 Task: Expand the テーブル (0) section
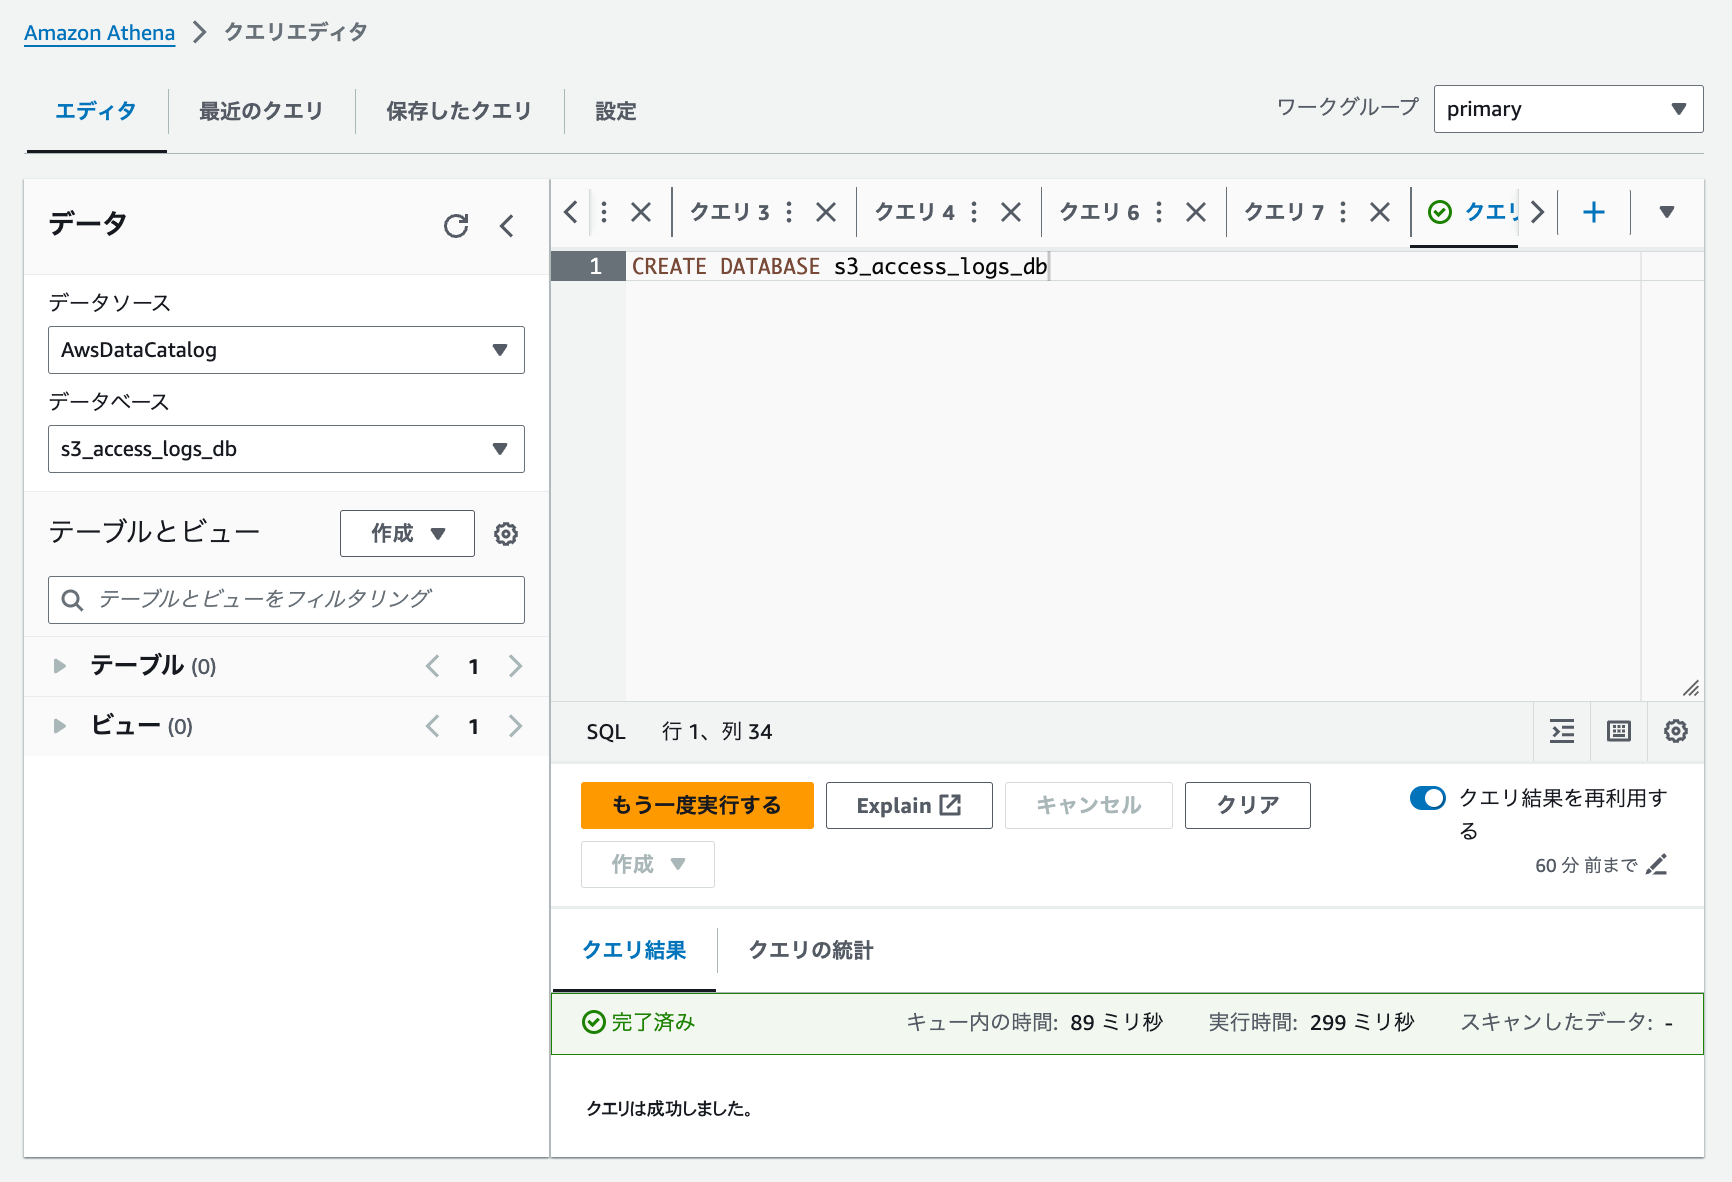[x=59, y=666]
